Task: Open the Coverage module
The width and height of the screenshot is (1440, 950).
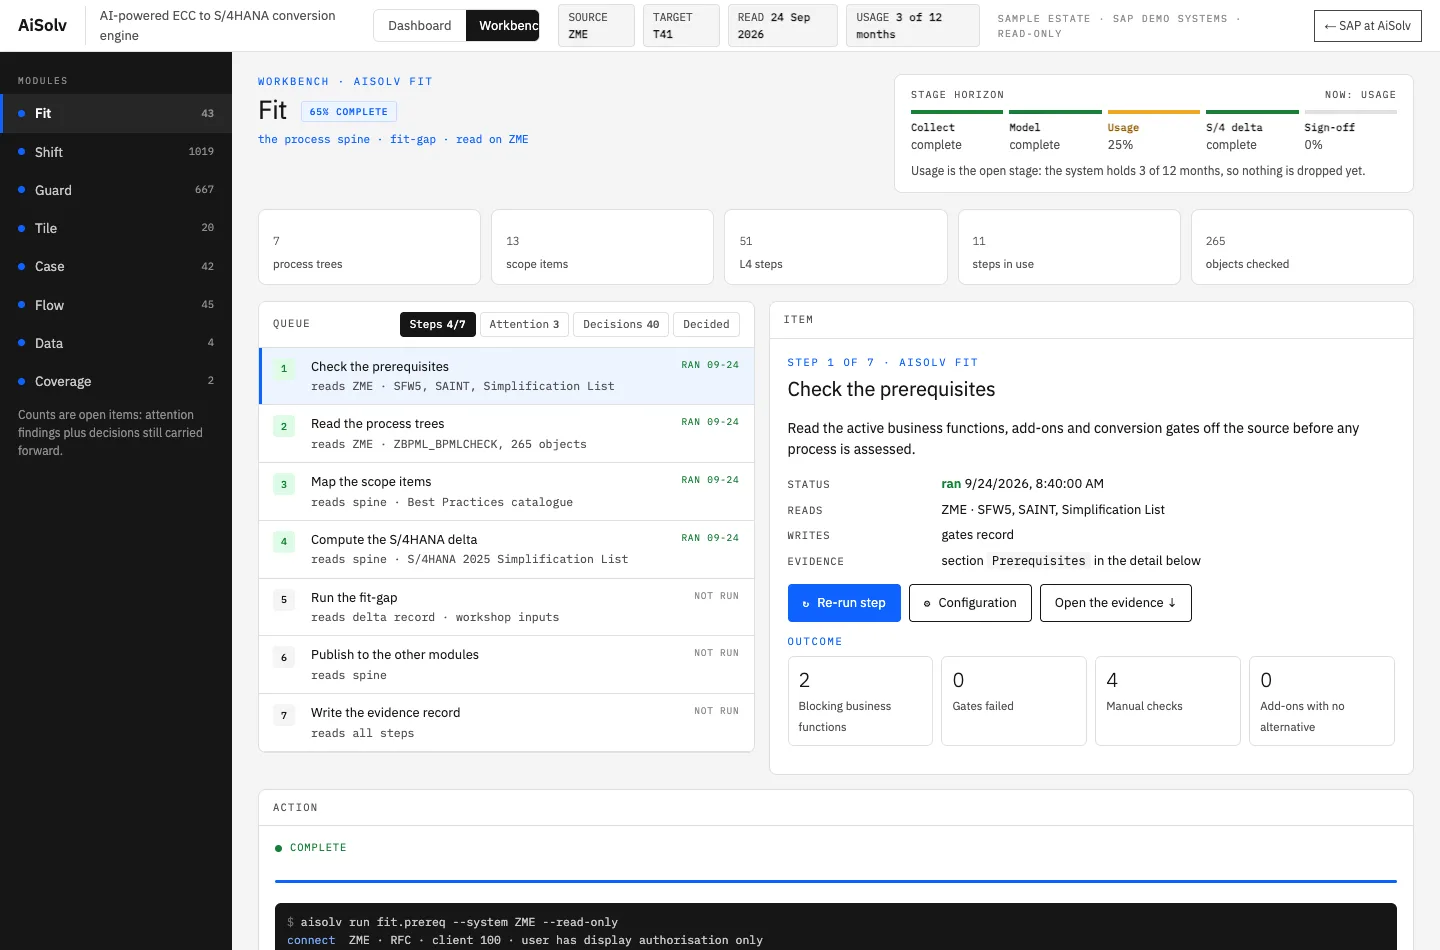Action: click(116, 381)
